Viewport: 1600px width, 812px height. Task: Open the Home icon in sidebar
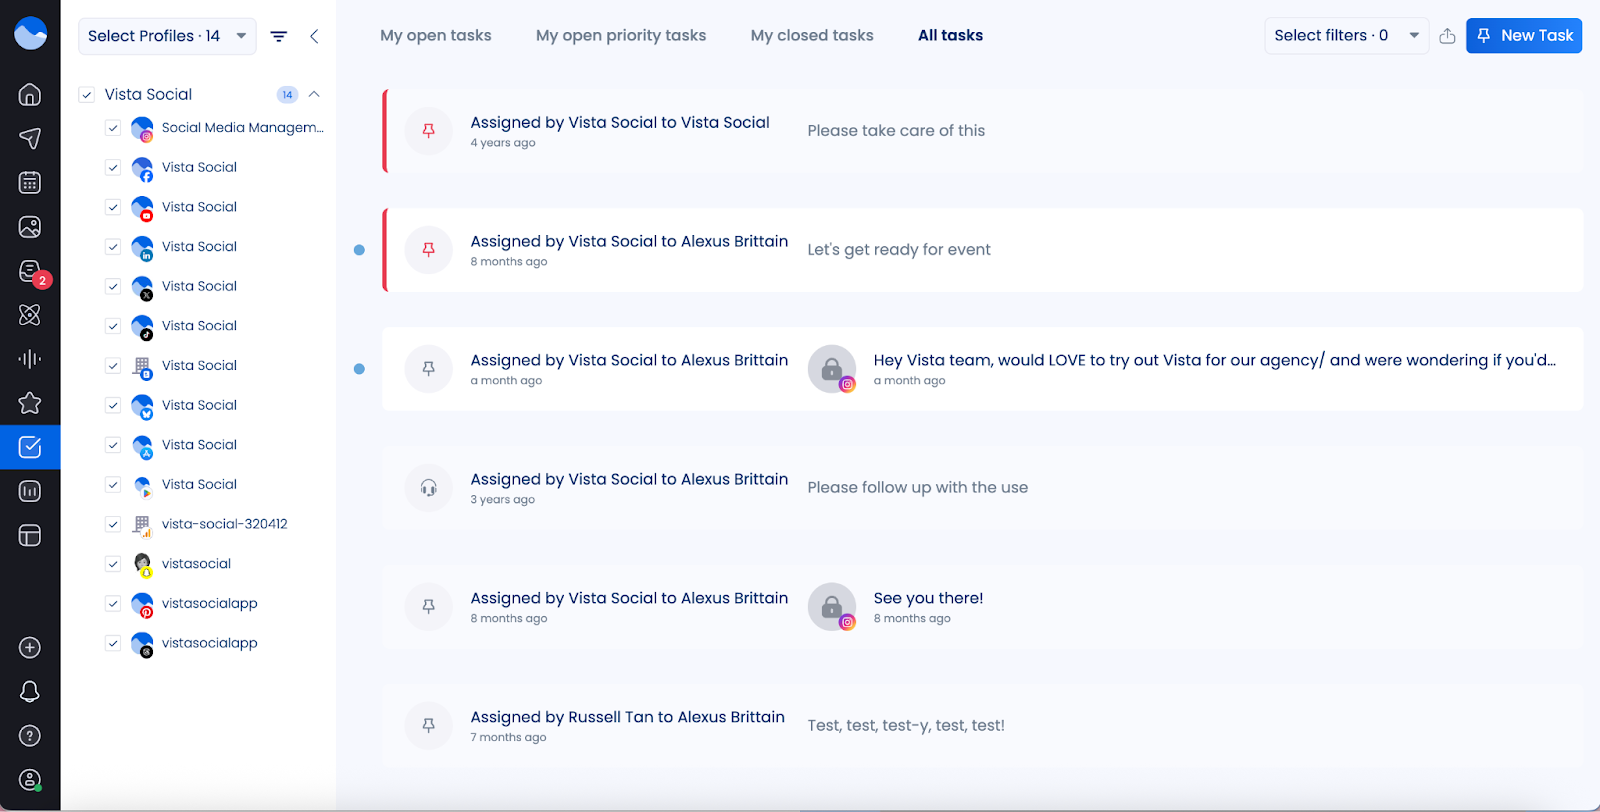pyautogui.click(x=30, y=94)
